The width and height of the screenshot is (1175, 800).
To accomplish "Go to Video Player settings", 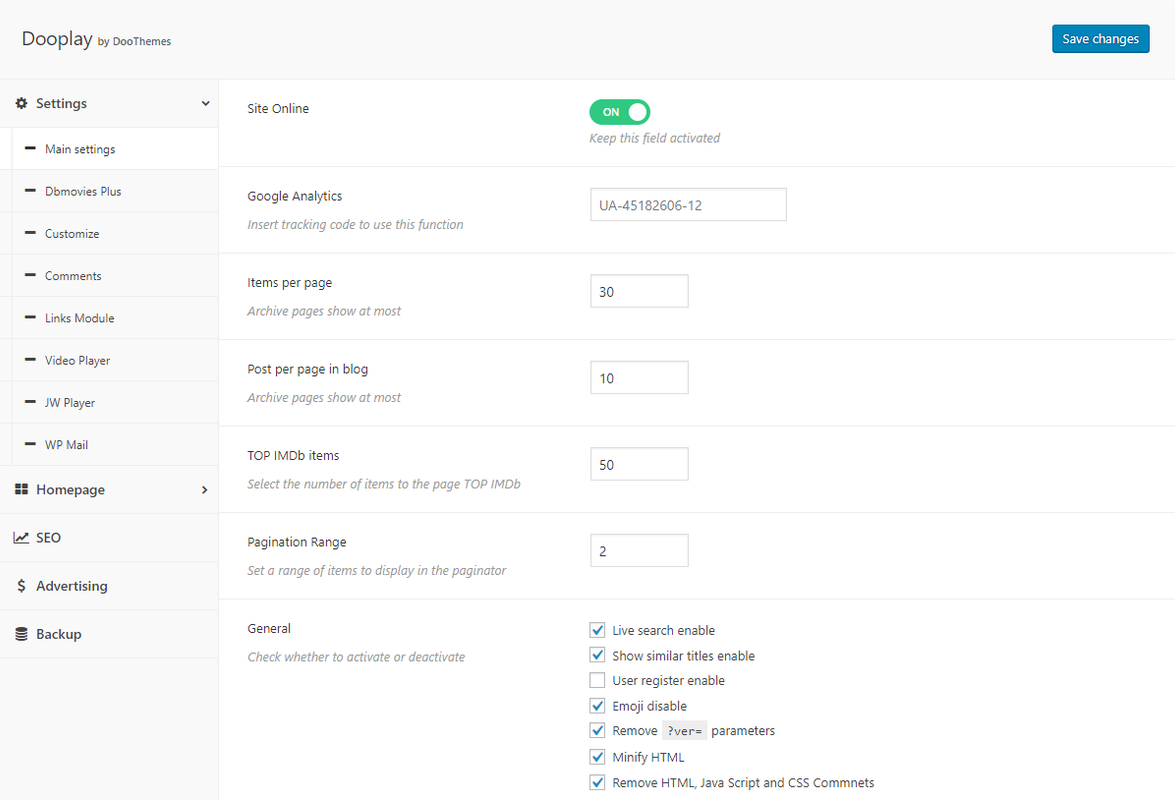I will pos(78,360).
